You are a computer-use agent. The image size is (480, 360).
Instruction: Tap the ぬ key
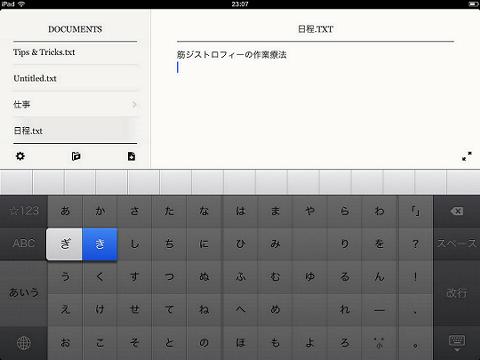(204, 277)
